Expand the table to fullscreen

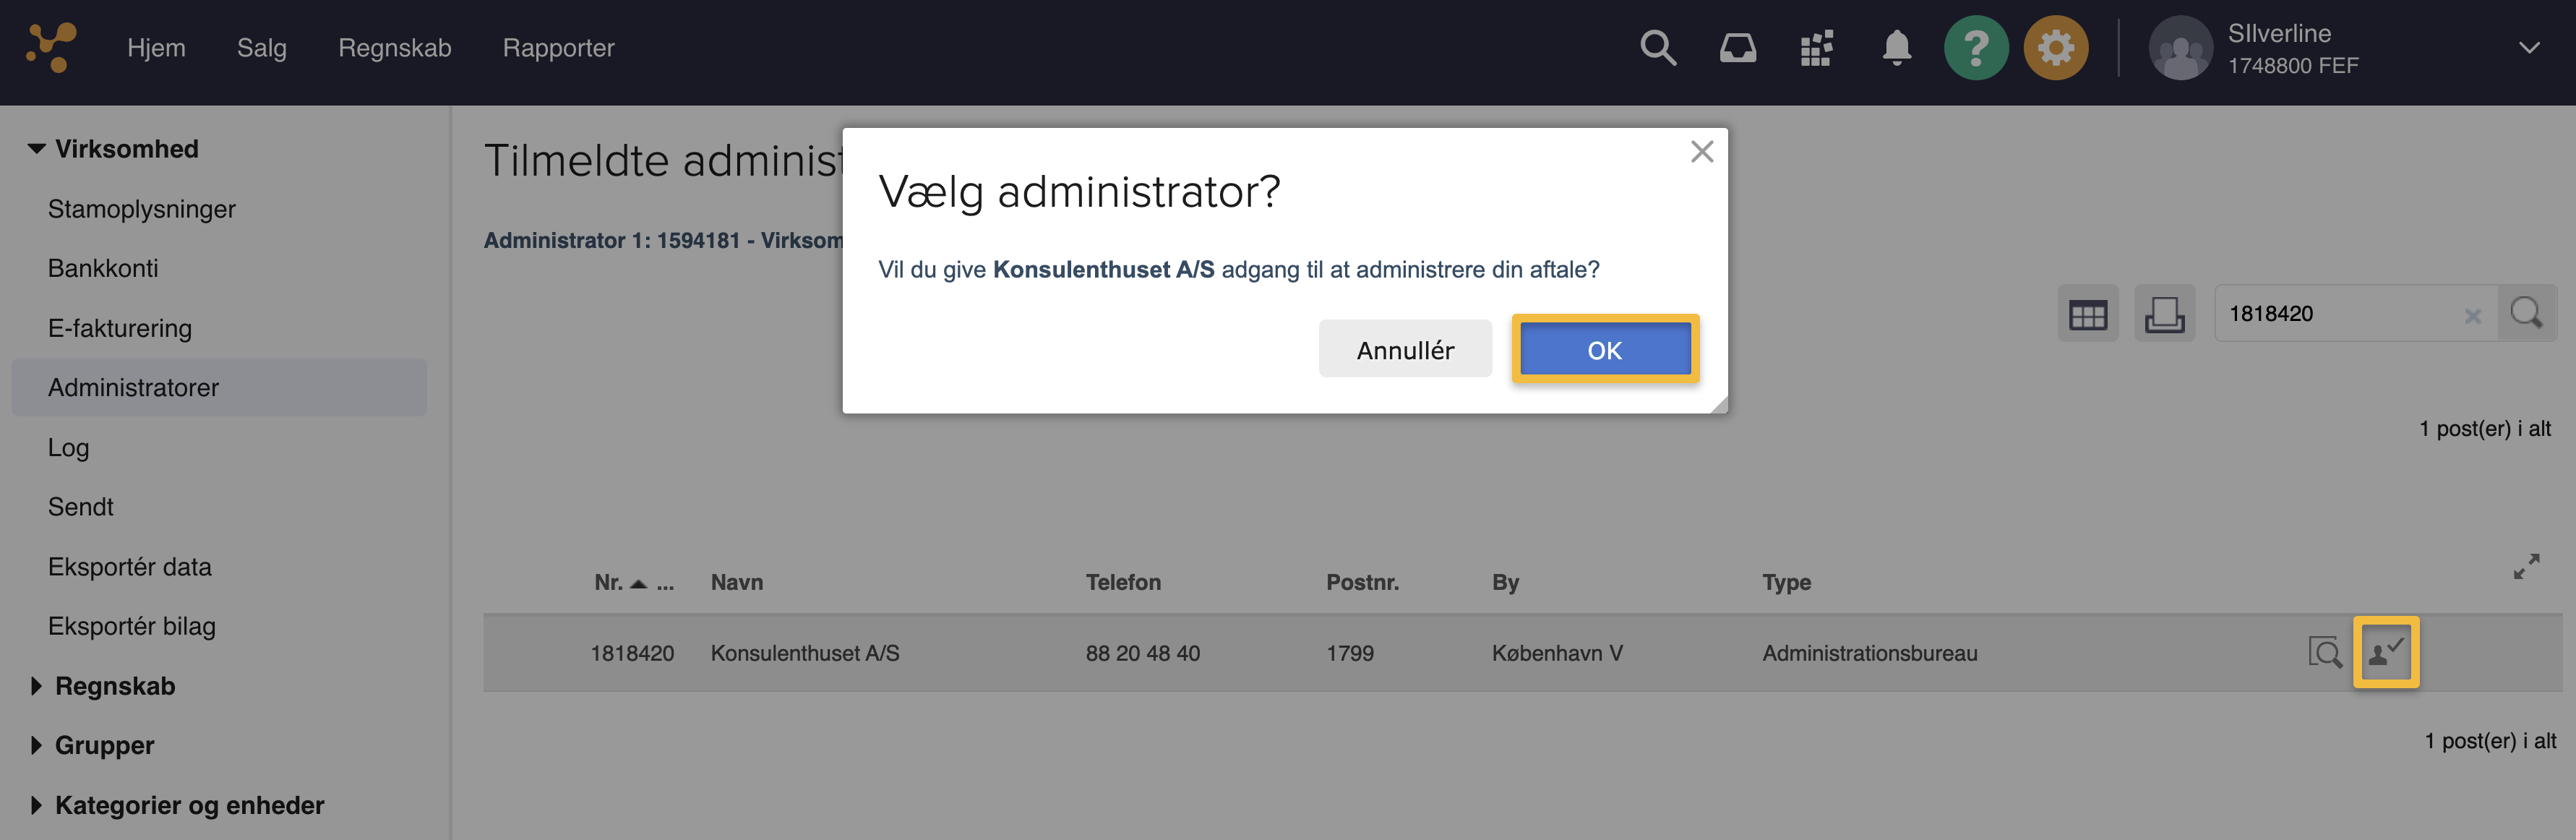pyautogui.click(x=2527, y=565)
